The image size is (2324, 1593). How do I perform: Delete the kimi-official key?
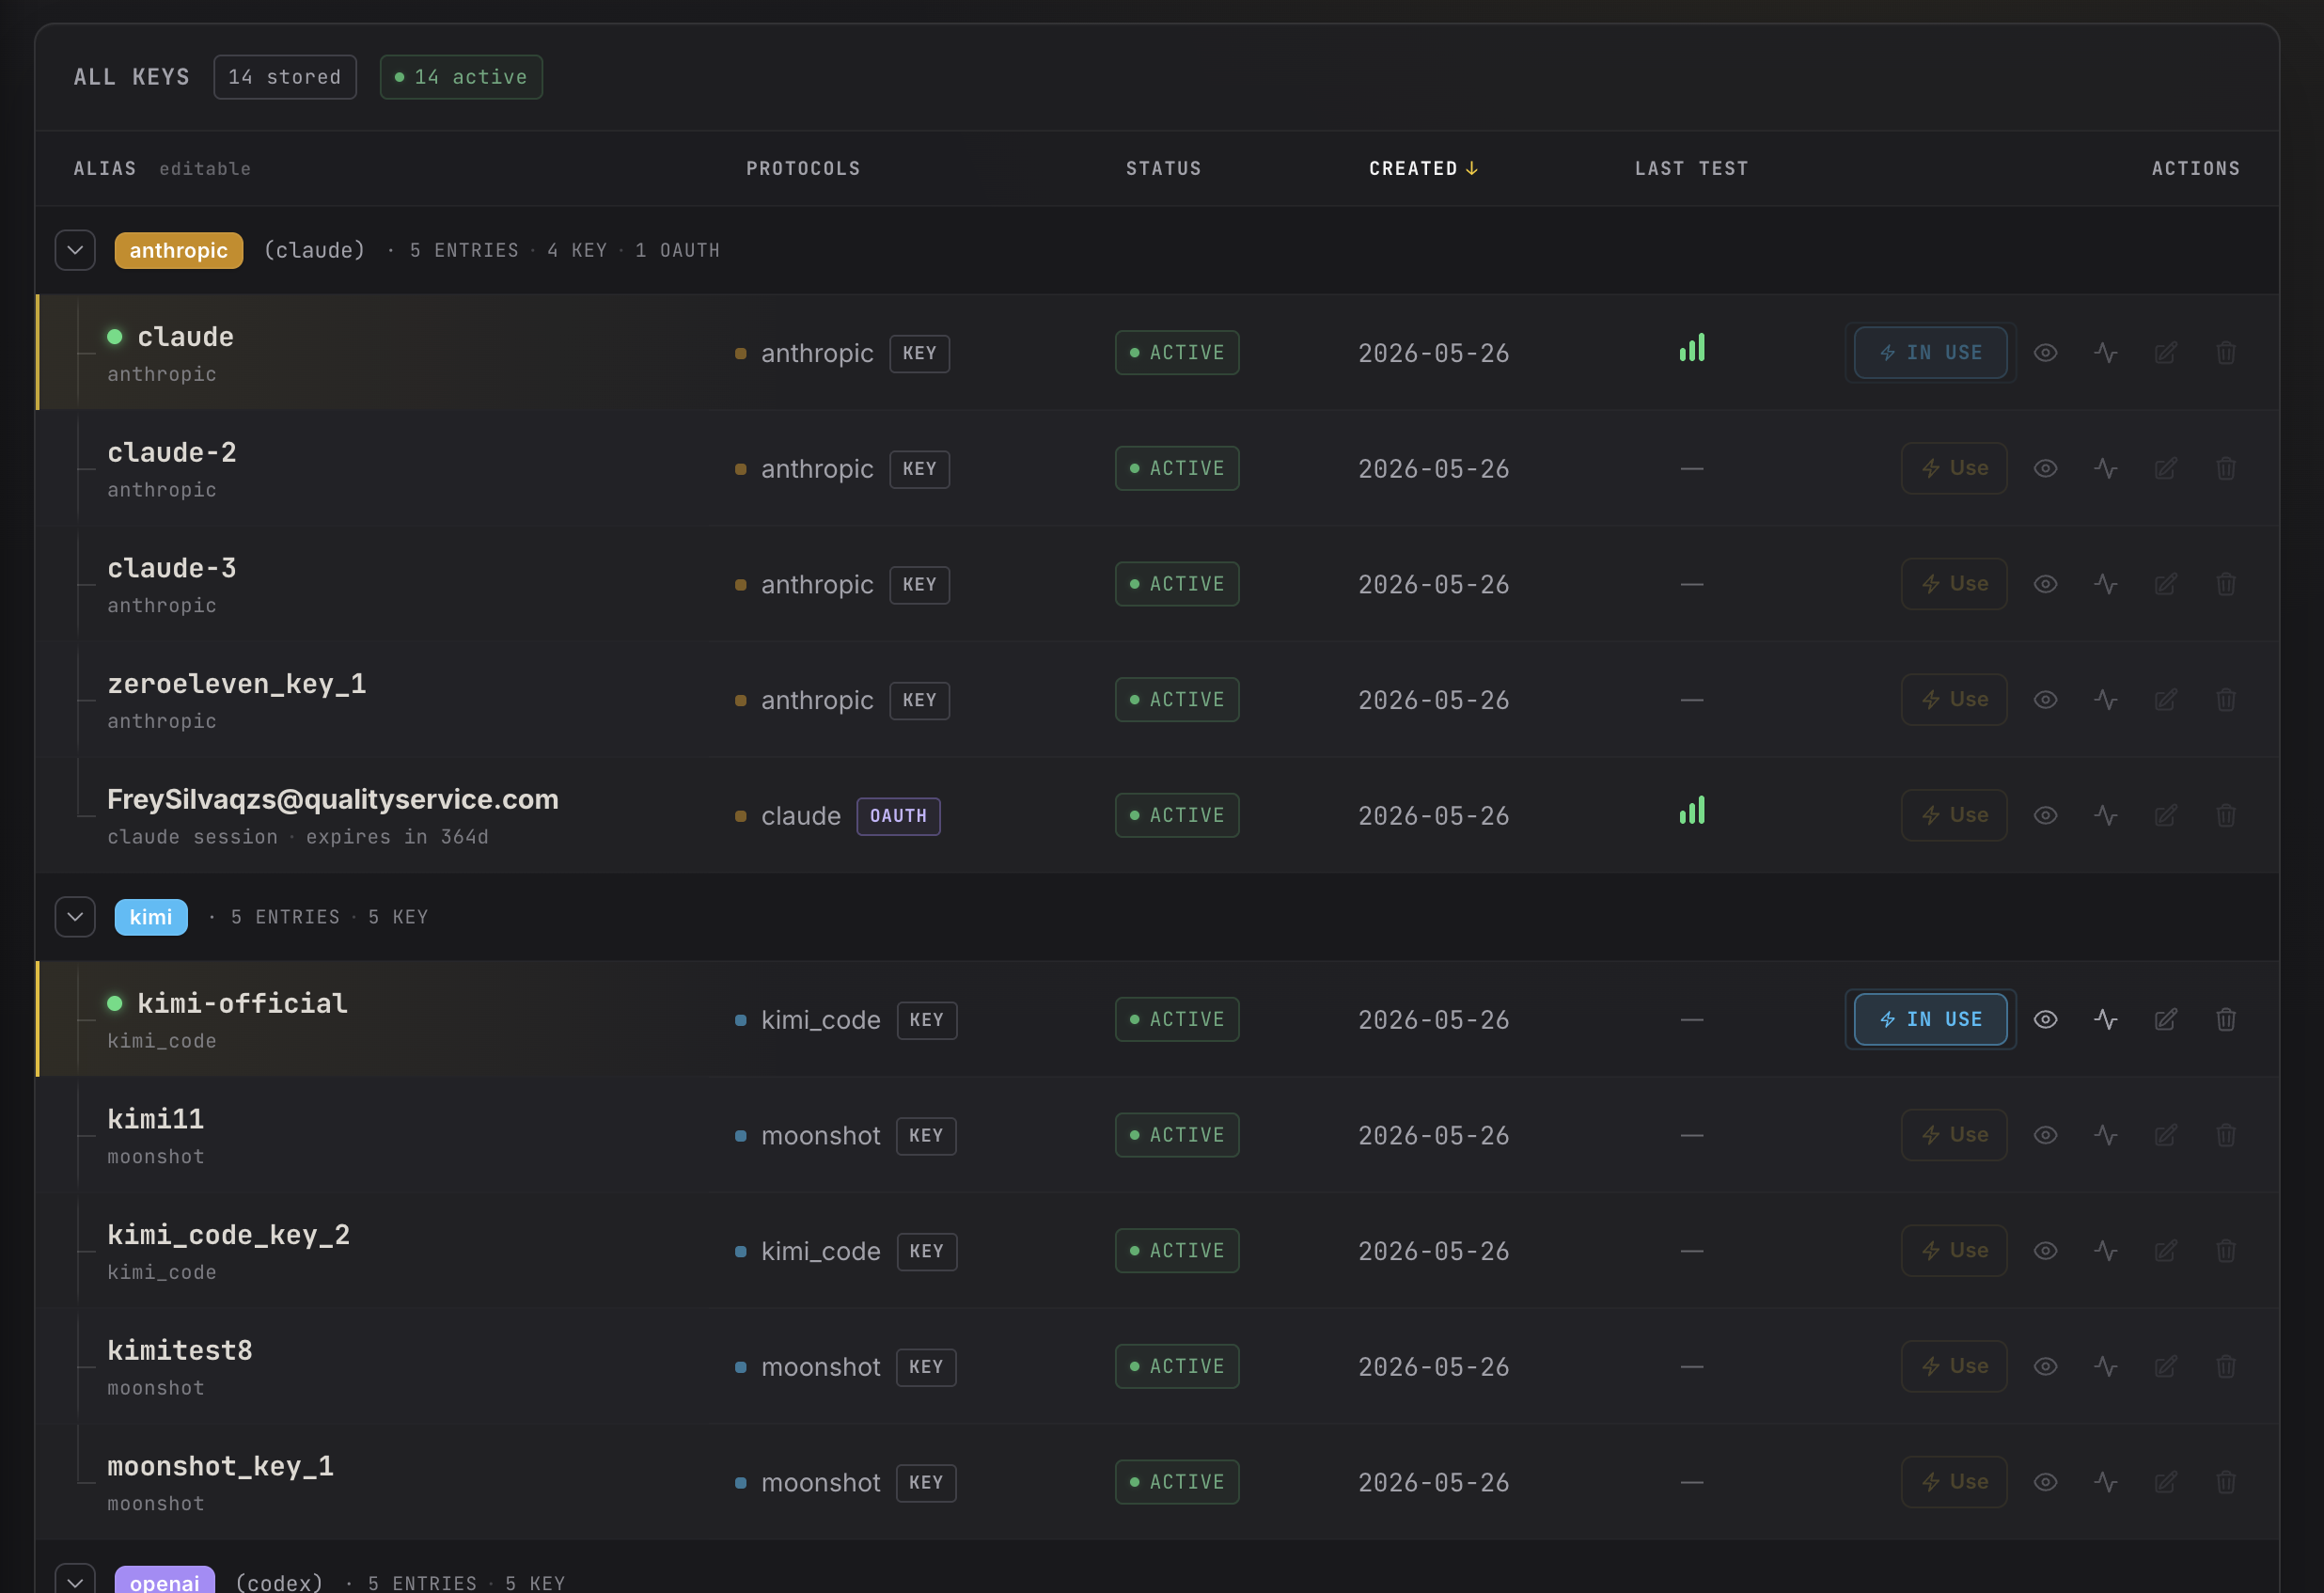tap(2225, 1019)
